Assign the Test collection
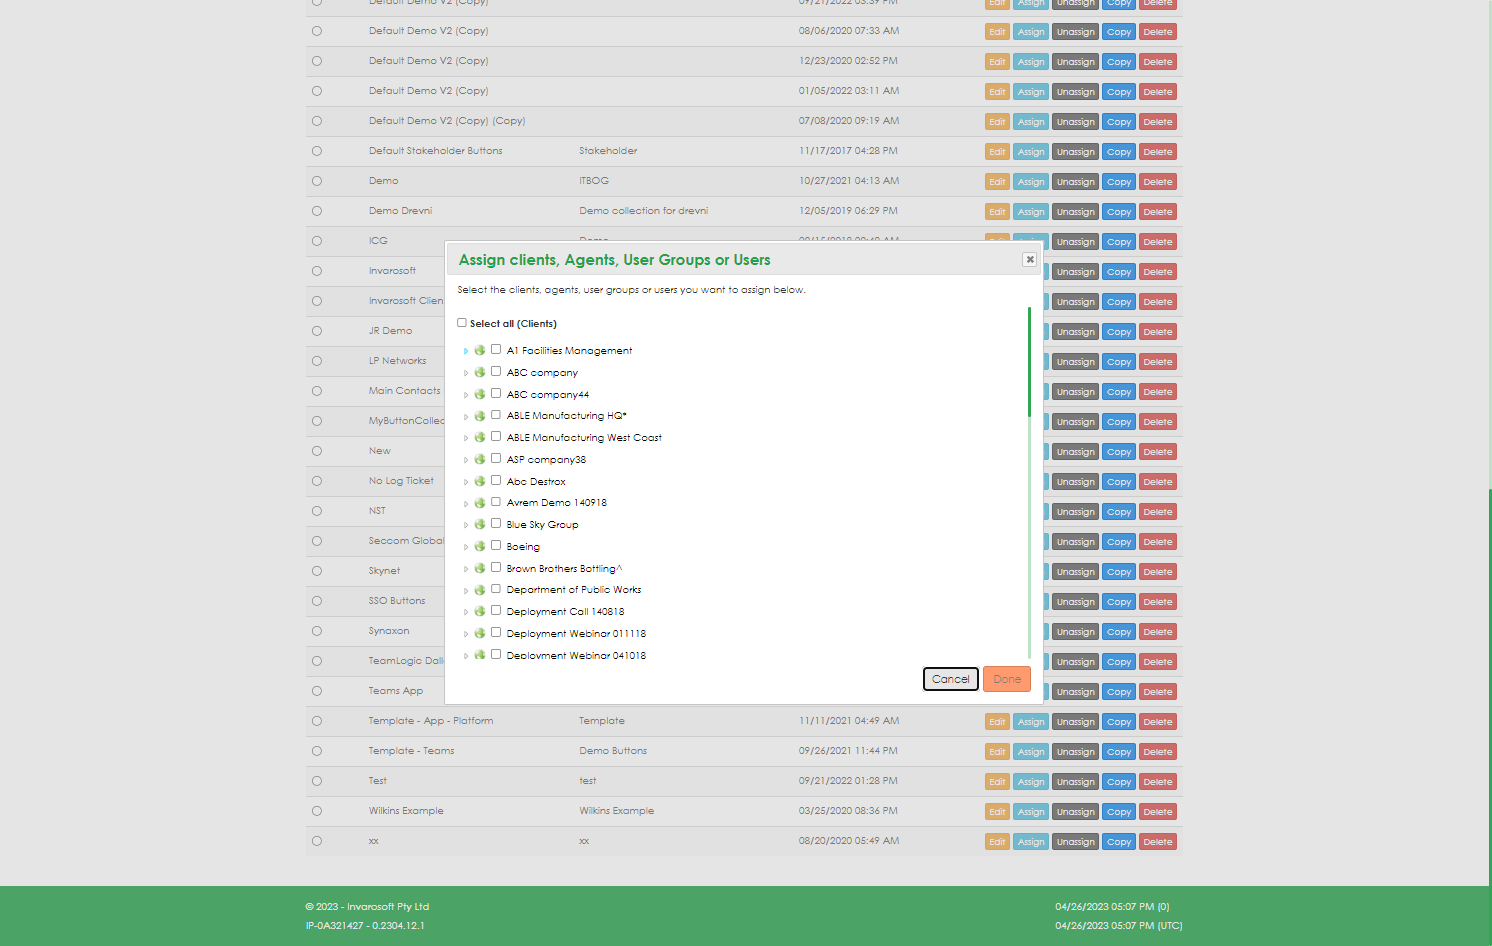 tap(1031, 782)
